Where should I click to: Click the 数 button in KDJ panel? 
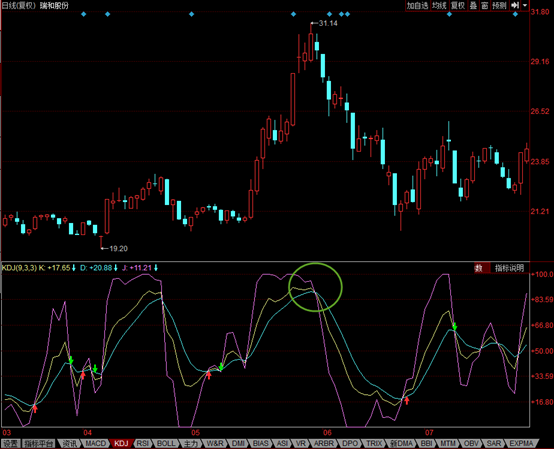pos(479,268)
